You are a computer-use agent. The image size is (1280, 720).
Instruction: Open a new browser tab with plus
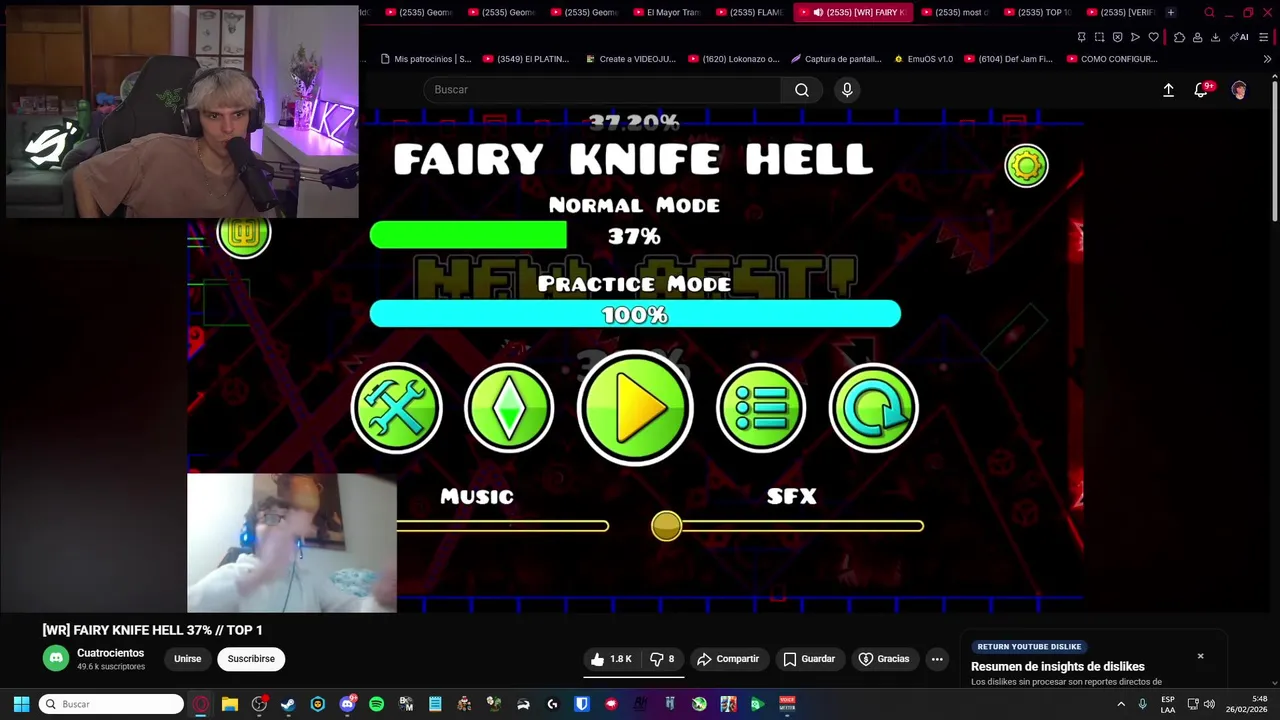click(x=1171, y=12)
